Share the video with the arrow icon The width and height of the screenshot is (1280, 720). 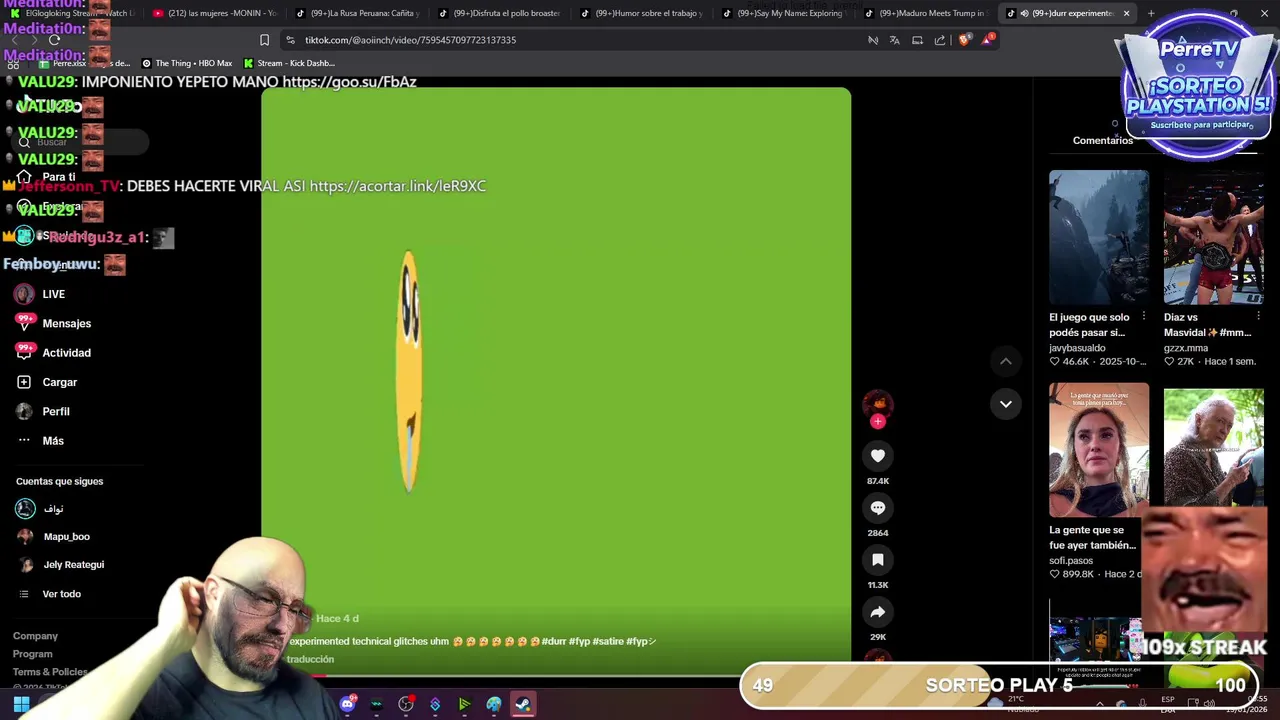[878, 612]
